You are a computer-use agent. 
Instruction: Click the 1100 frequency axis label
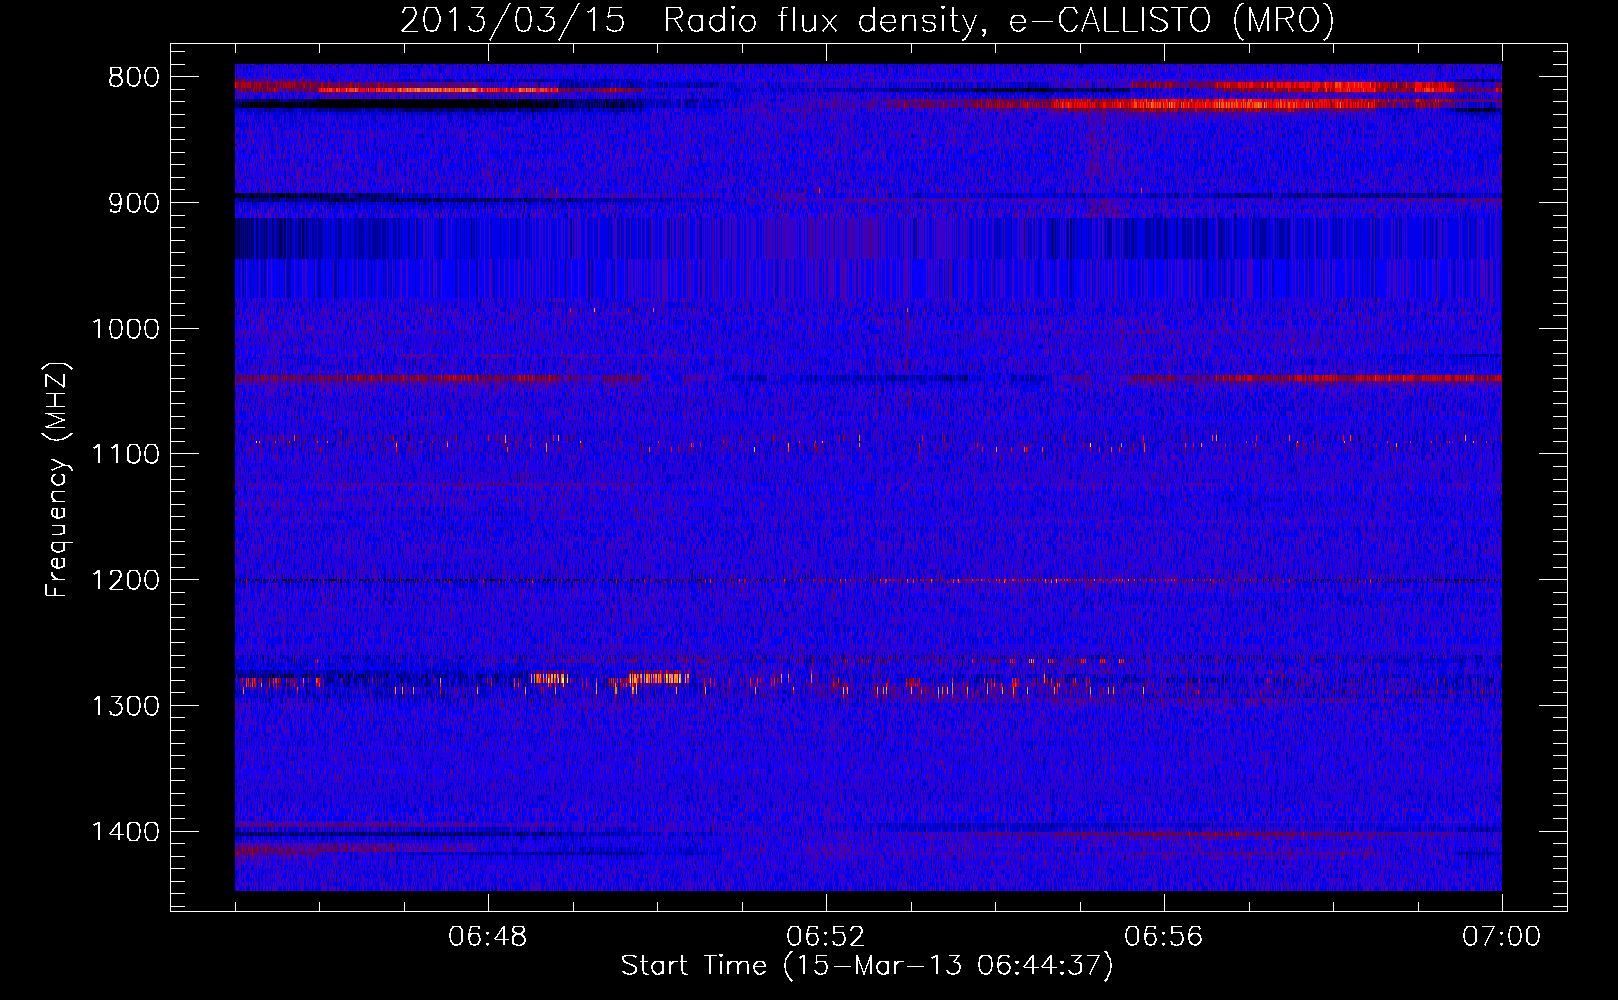coord(125,454)
